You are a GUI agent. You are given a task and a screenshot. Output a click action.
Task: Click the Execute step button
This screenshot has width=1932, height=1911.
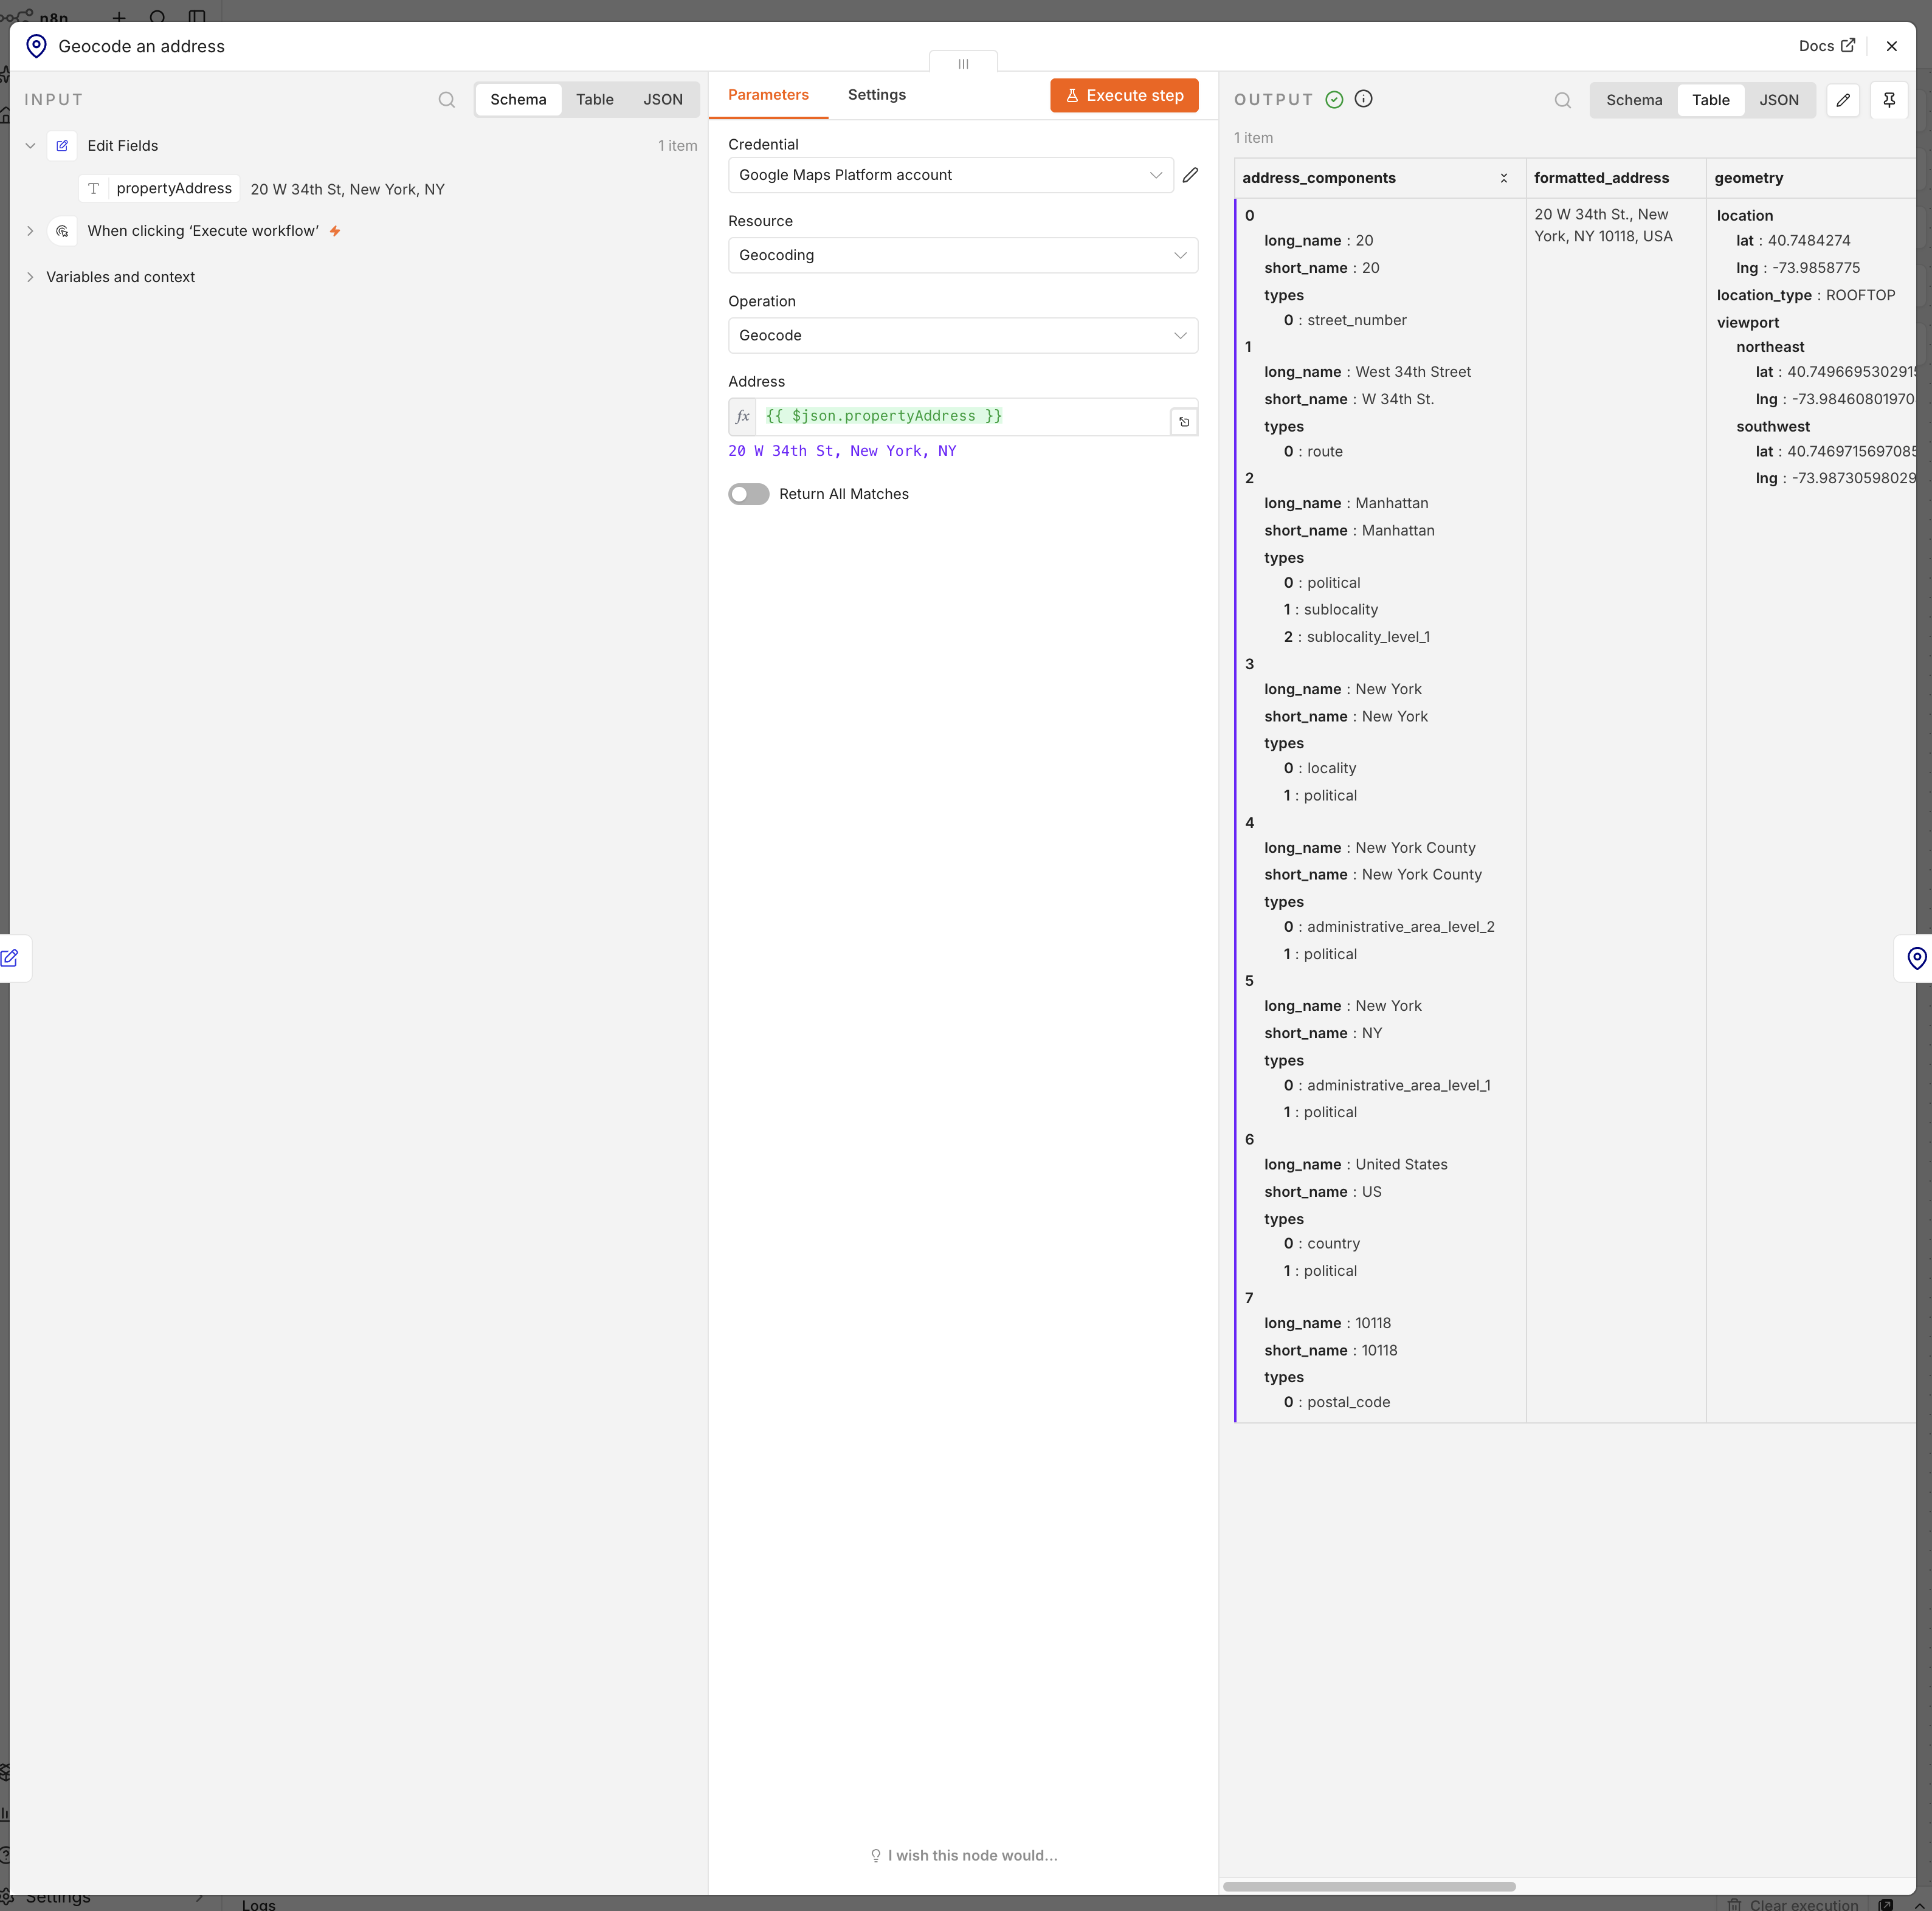point(1124,96)
